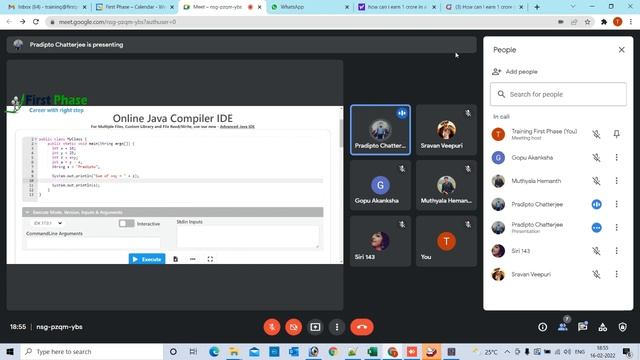Viewport: 640px width, 360px height.
Task: Go back with the browser Back arrow
Action: click(9, 22)
